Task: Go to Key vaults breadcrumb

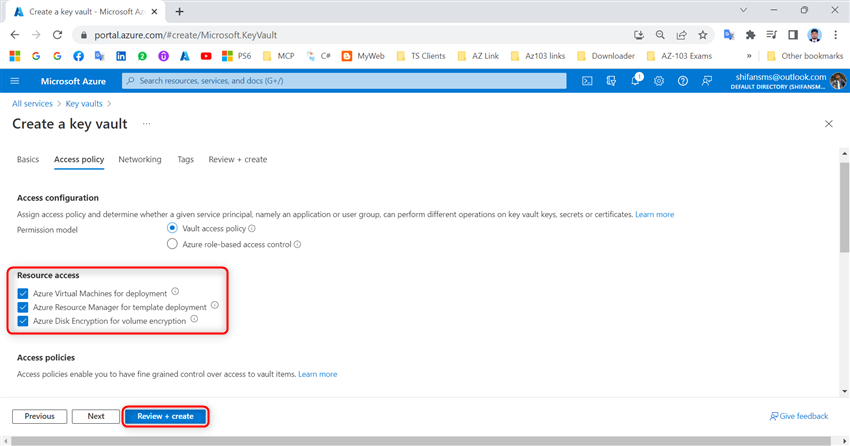Action: pyautogui.click(x=84, y=104)
